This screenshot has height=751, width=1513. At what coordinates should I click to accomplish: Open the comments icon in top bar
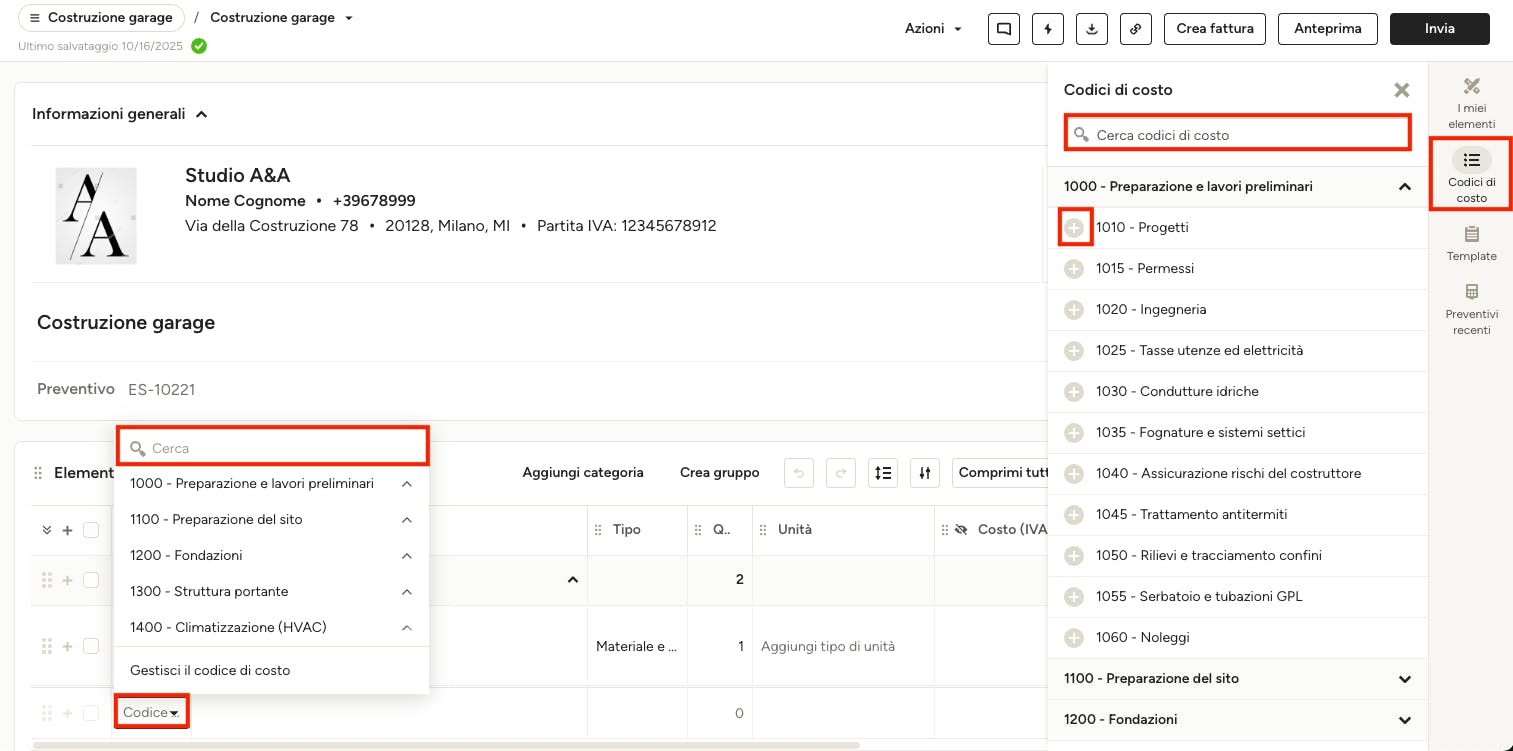(x=1003, y=29)
